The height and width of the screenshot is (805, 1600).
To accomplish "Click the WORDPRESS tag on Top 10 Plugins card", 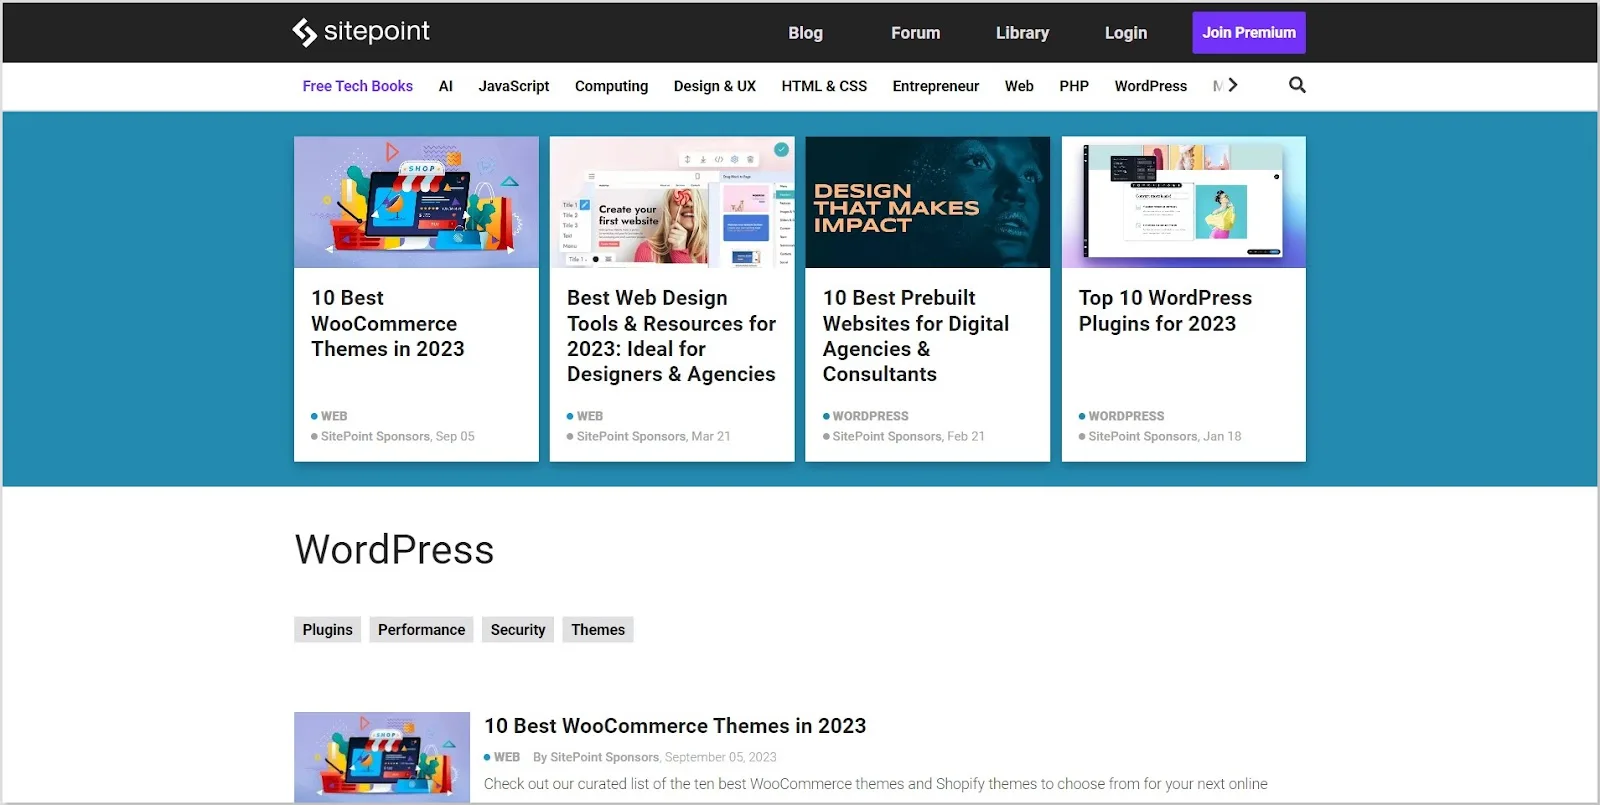I will tap(1126, 416).
